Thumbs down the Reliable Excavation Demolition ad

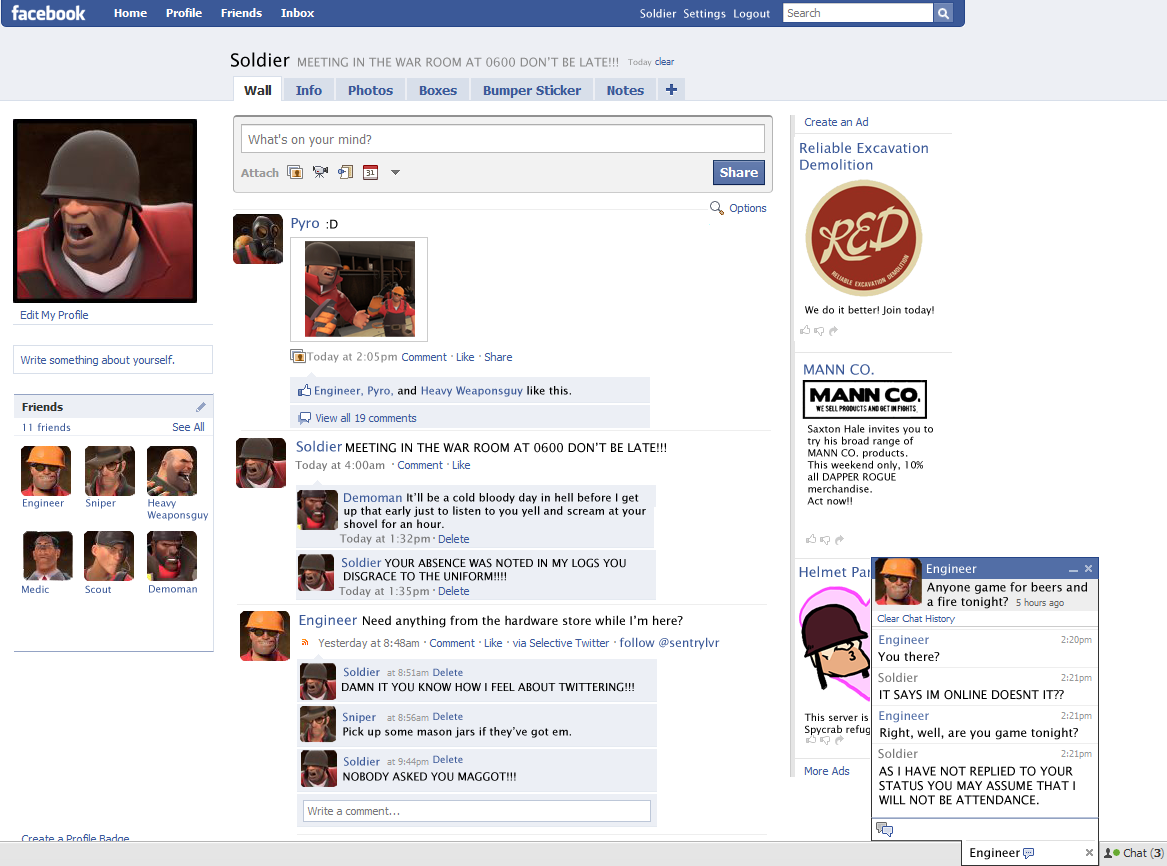tap(819, 330)
